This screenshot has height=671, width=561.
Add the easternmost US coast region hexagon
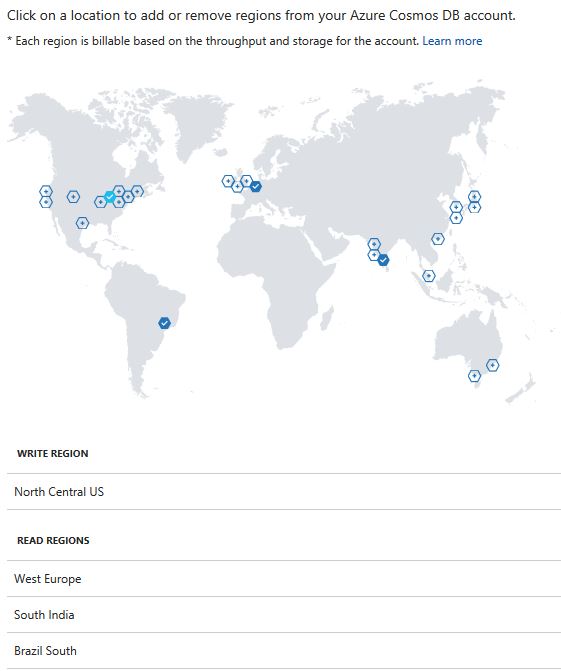[137, 191]
